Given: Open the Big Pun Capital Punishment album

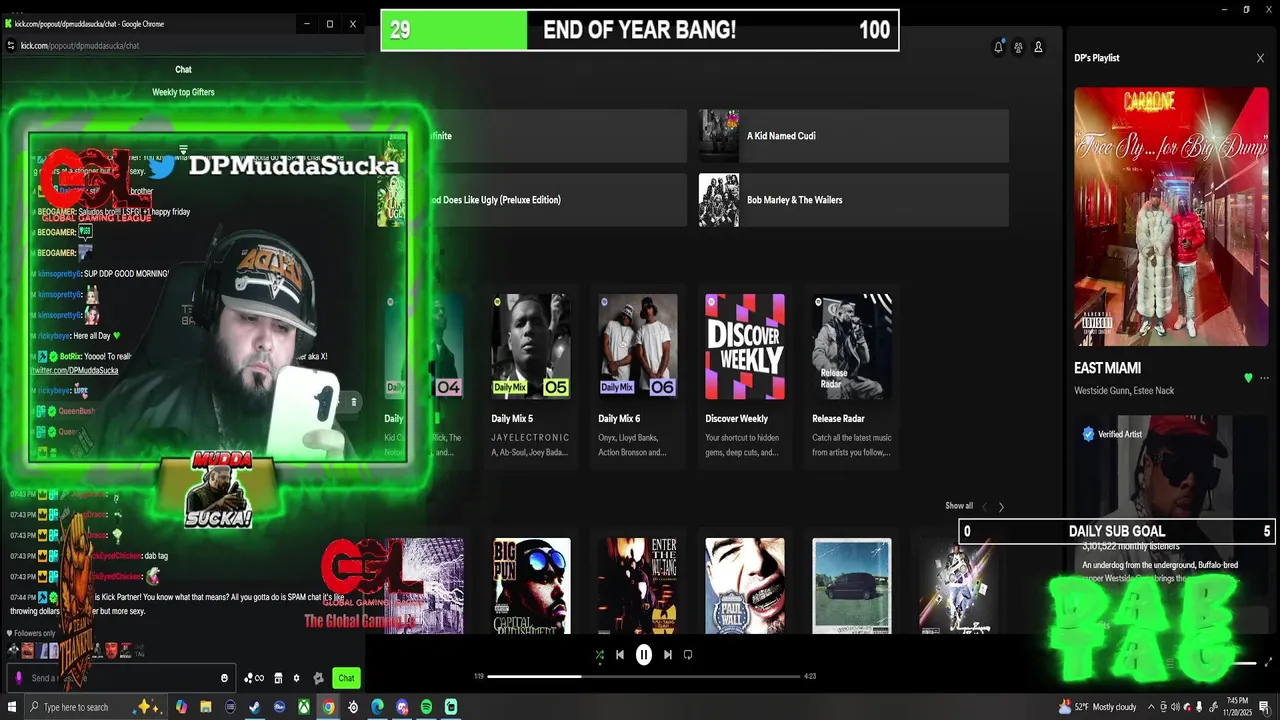Looking at the screenshot, I should [x=531, y=586].
